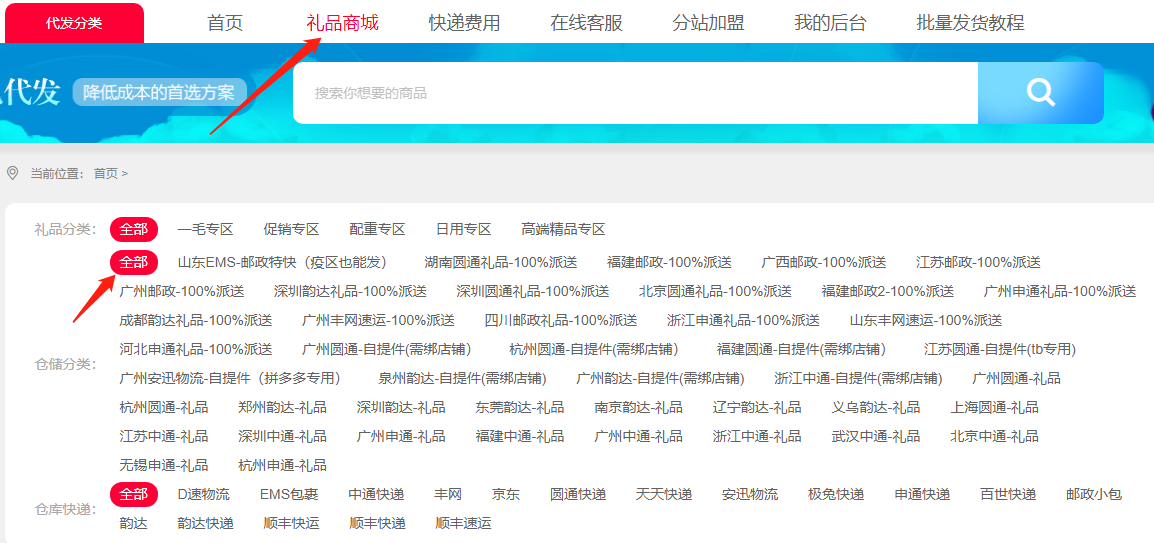Choose 杭州圆通-礼品 warehouse
The image size is (1154, 543).
[163, 407]
